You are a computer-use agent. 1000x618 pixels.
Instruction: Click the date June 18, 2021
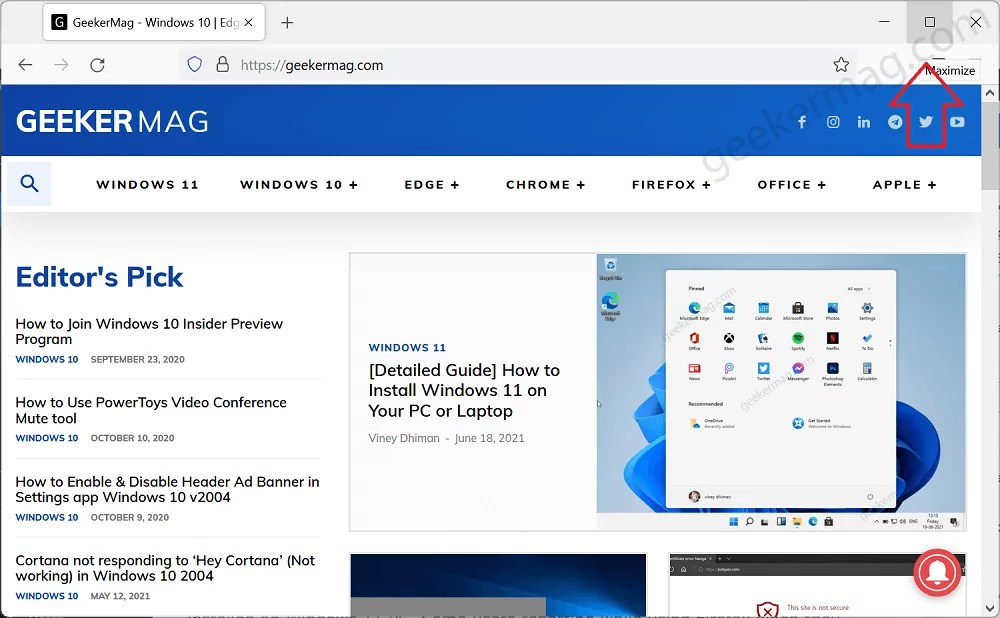[489, 438]
